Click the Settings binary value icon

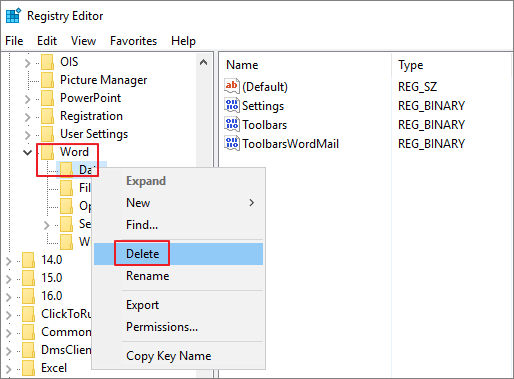tap(232, 105)
